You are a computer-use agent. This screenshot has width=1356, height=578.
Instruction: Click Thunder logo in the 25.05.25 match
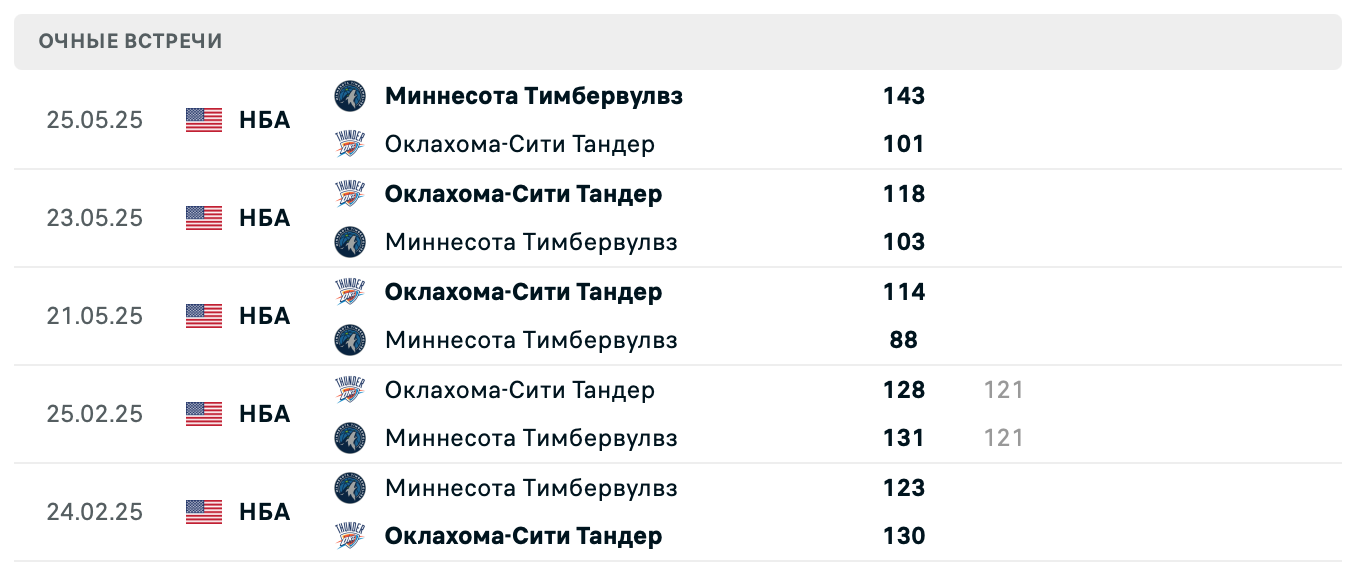pos(350,144)
